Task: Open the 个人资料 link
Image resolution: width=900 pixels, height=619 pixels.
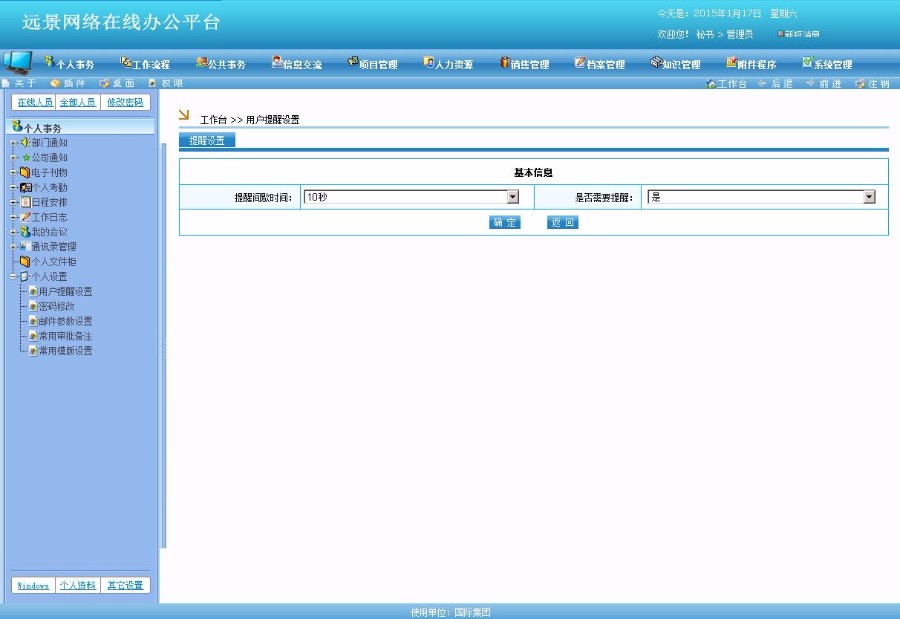Action: click(x=77, y=586)
